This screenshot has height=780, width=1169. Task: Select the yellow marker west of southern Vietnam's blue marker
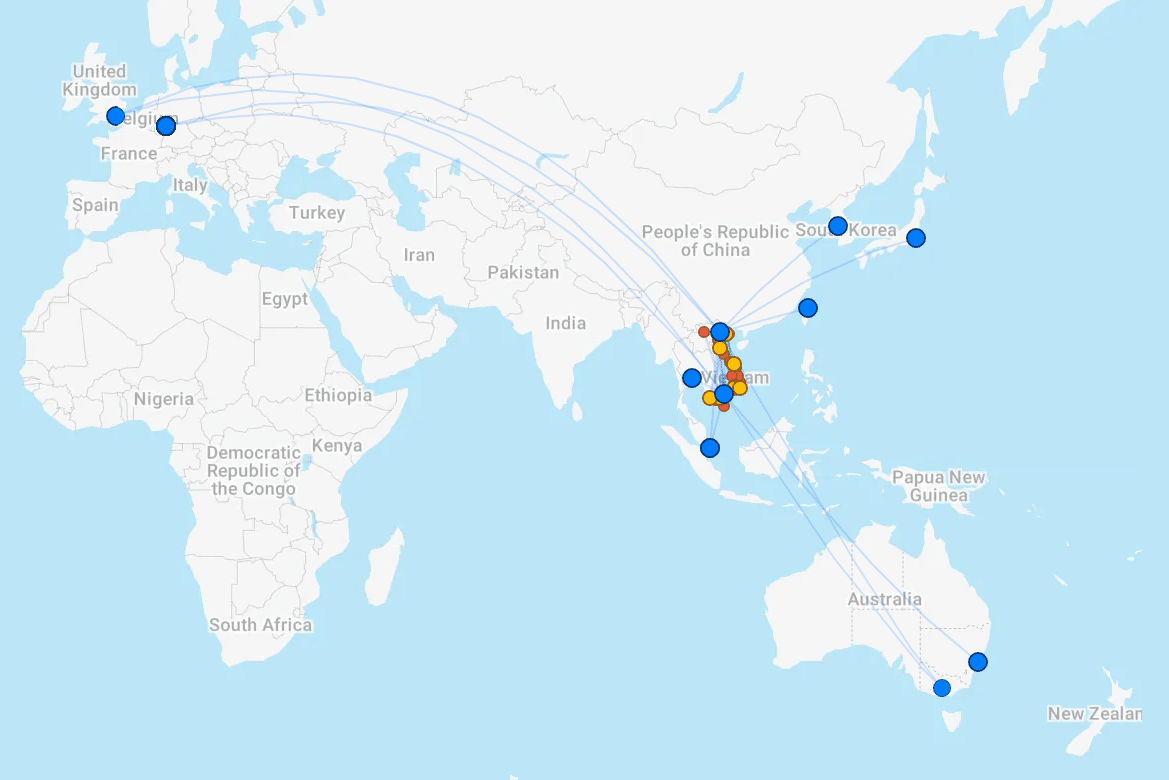(x=709, y=398)
